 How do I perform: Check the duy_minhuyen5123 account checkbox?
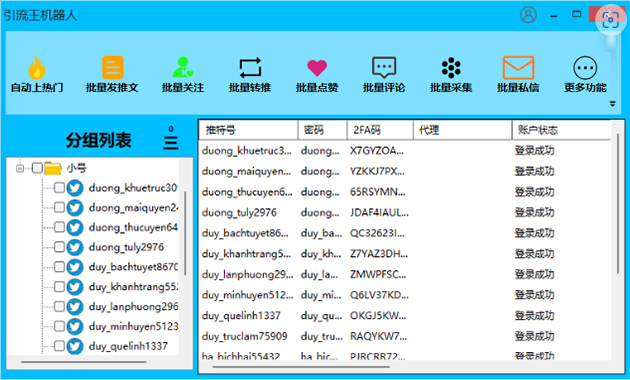[x=59, y=326]
